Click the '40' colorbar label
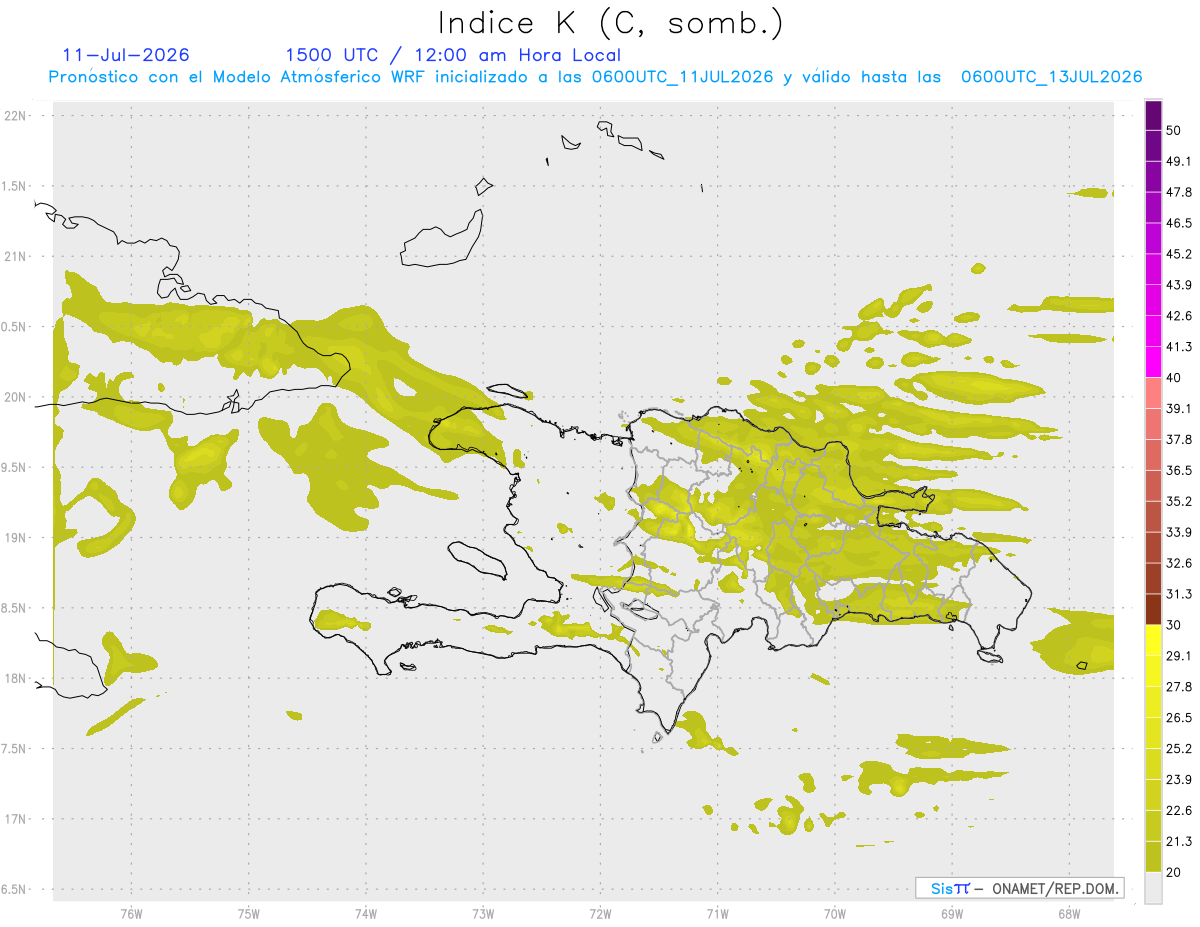 [x=1175, y=378]
